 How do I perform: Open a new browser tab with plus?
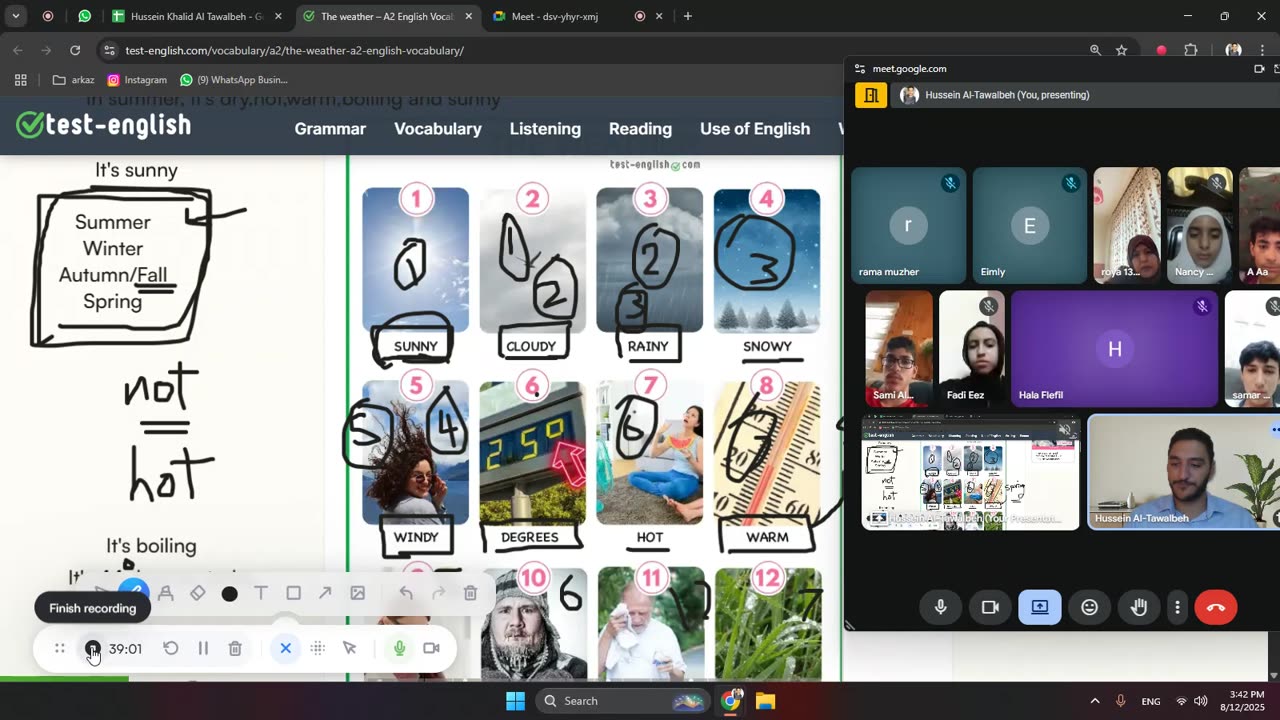[x=687, y=16]
